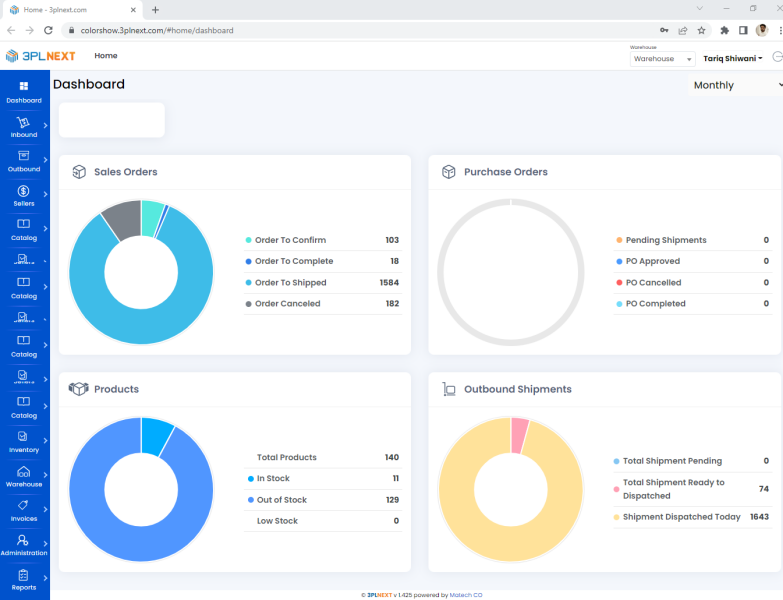
Task: Open the Warehouse building icon
Action: [x=23, y=472]
